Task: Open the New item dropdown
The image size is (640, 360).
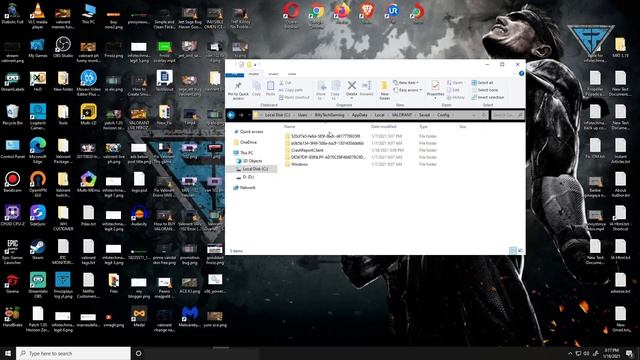Action: point(406,82)
